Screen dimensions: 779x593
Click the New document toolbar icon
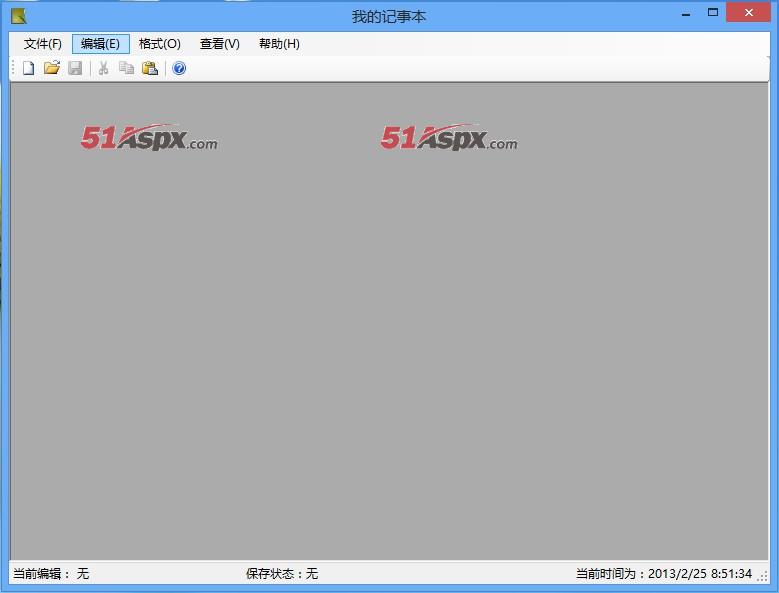29,68
